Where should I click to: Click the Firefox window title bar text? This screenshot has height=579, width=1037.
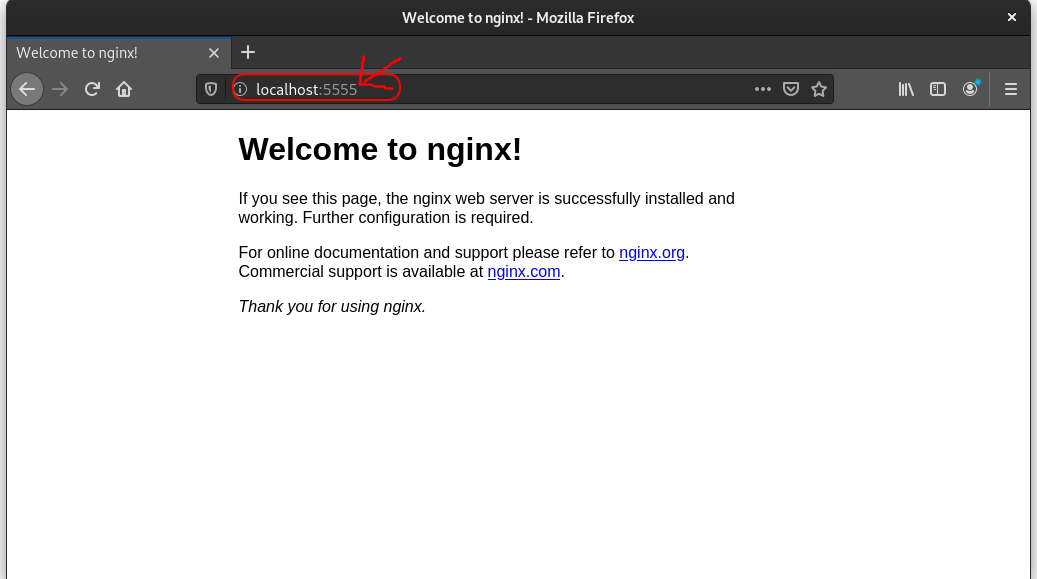518,18
